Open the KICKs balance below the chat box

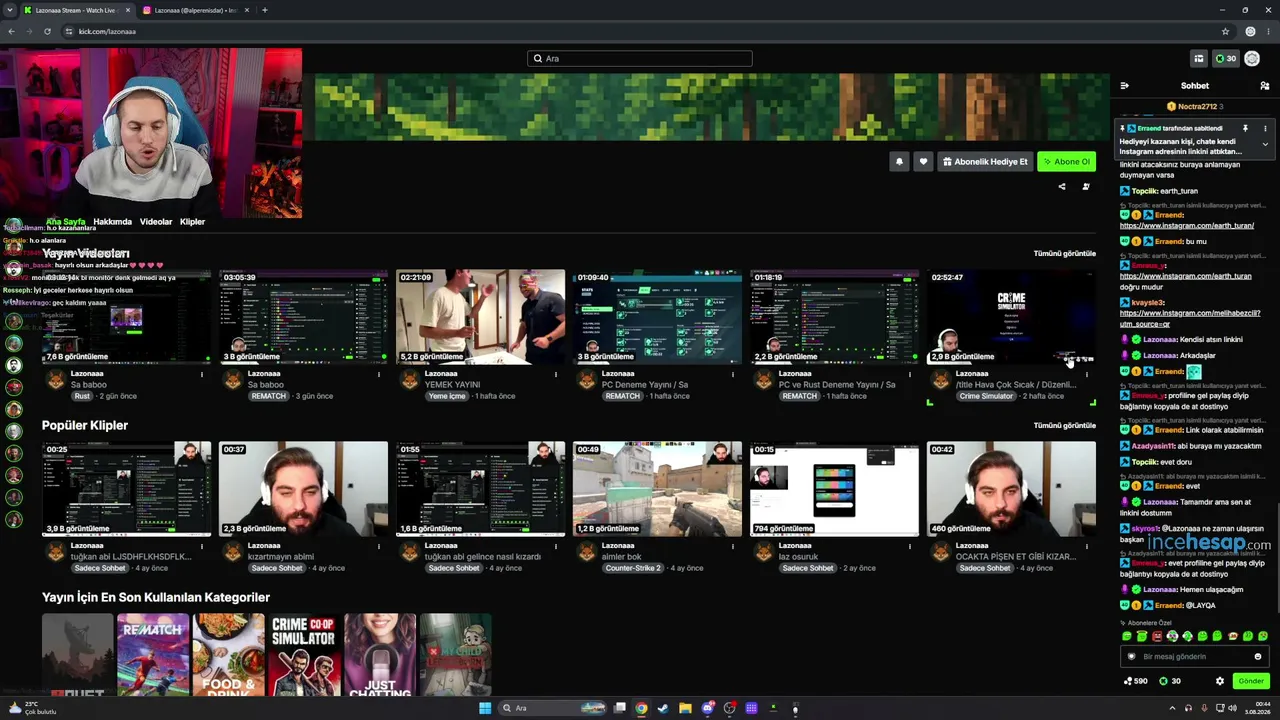tap(1169, 681)
